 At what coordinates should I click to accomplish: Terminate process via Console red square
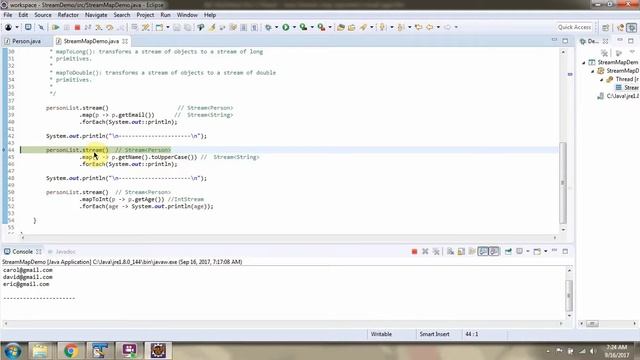pyautogui.click(x=414, y=251)
